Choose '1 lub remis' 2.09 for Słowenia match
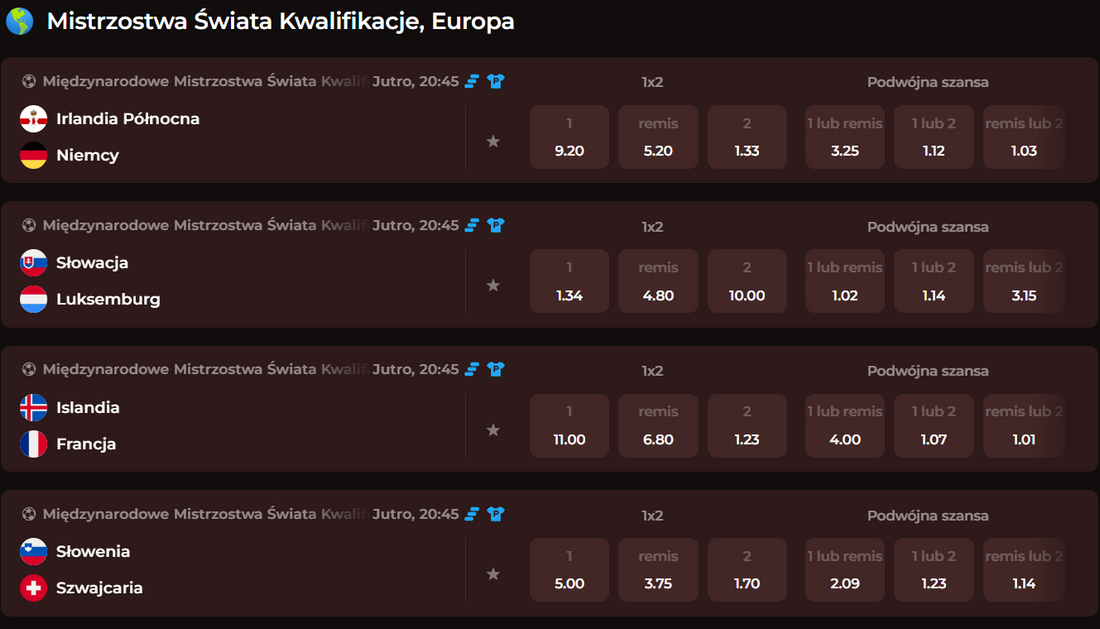1100x629 pixels. pyautogui.click(x=845, y=570)
